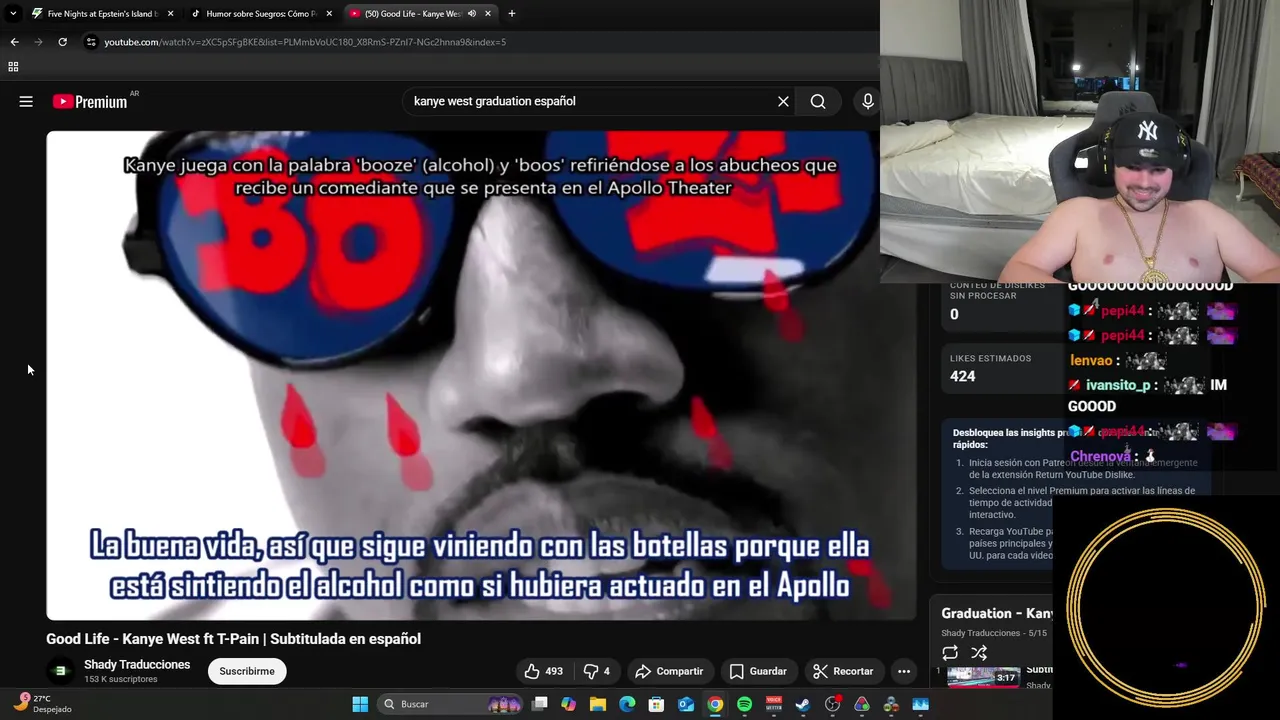Open Copilot from the taskbar
Image resolution: width=1280 pixels, height=720 pixels.
click(x=569, y=704)
